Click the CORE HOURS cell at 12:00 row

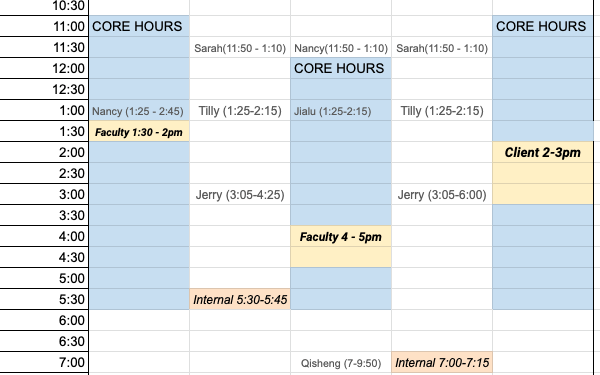(341, 68)
